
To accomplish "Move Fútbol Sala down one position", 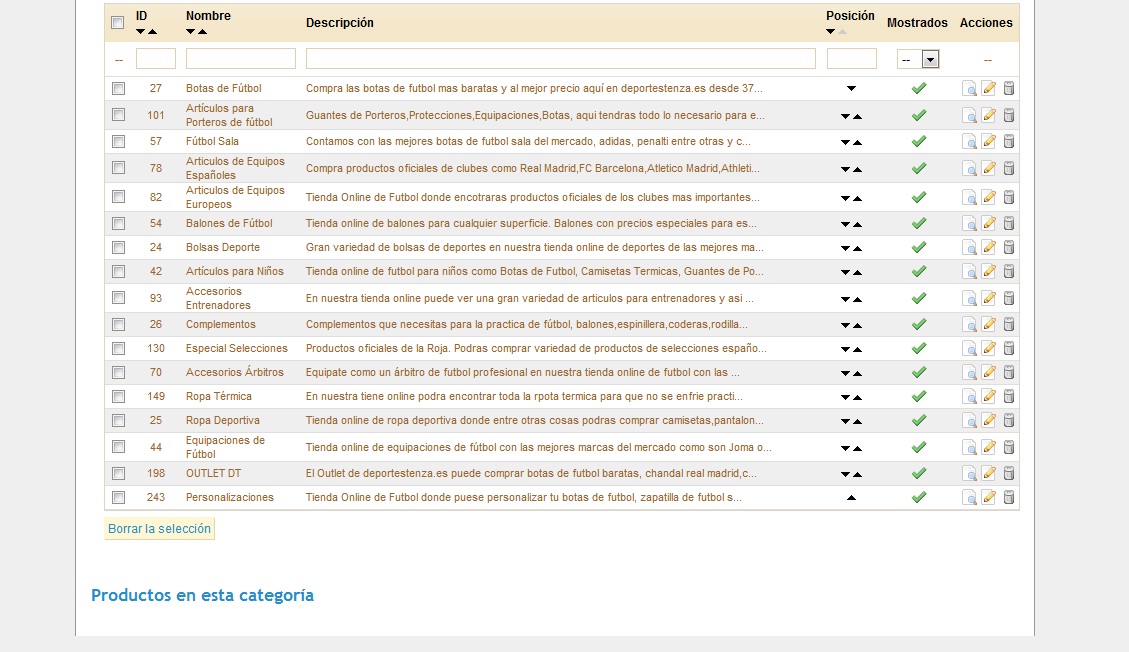I will (x=845, y=142).
